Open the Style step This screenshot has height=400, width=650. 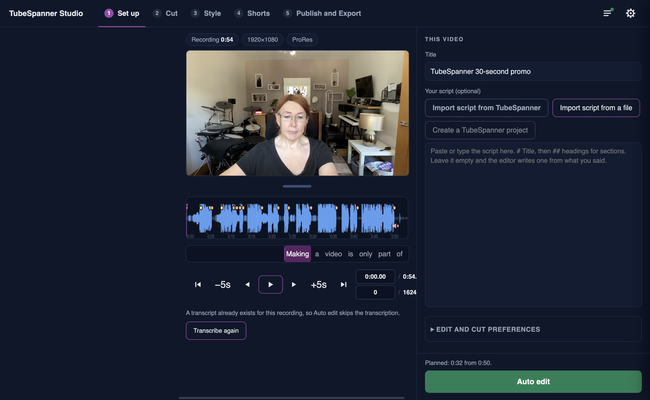click(x=206, y=13)
